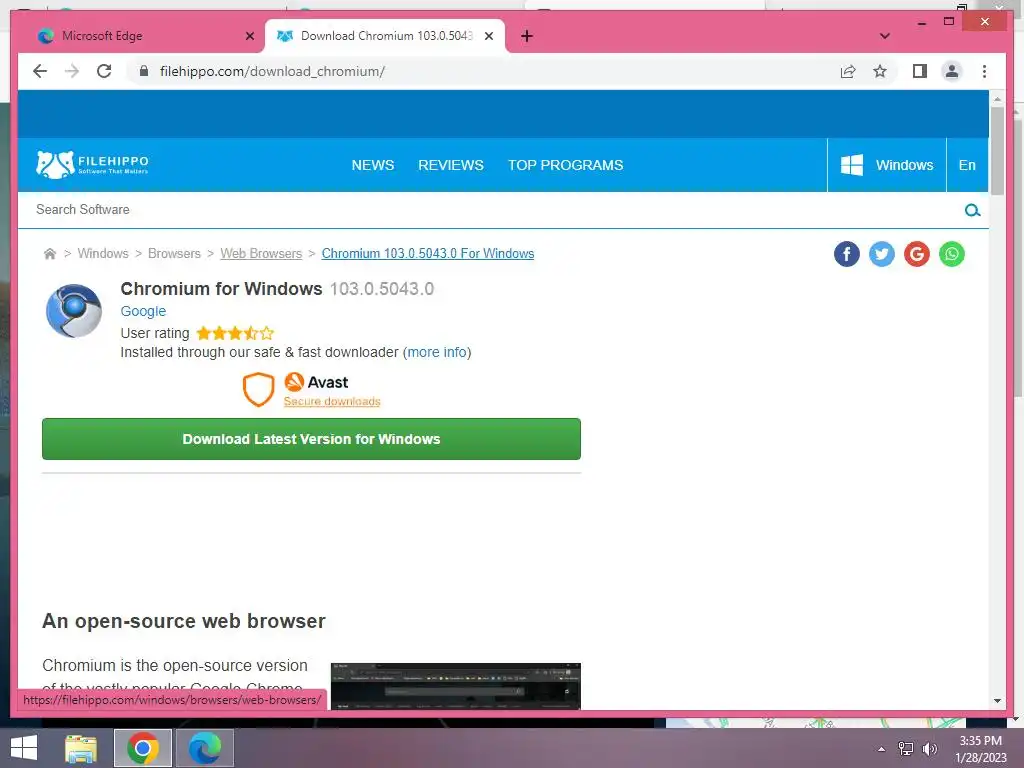Open the Browsers breadcrumb link
Image resolution: width=1024 pixels, height=768 pixels.
click(x=174, y=253)
